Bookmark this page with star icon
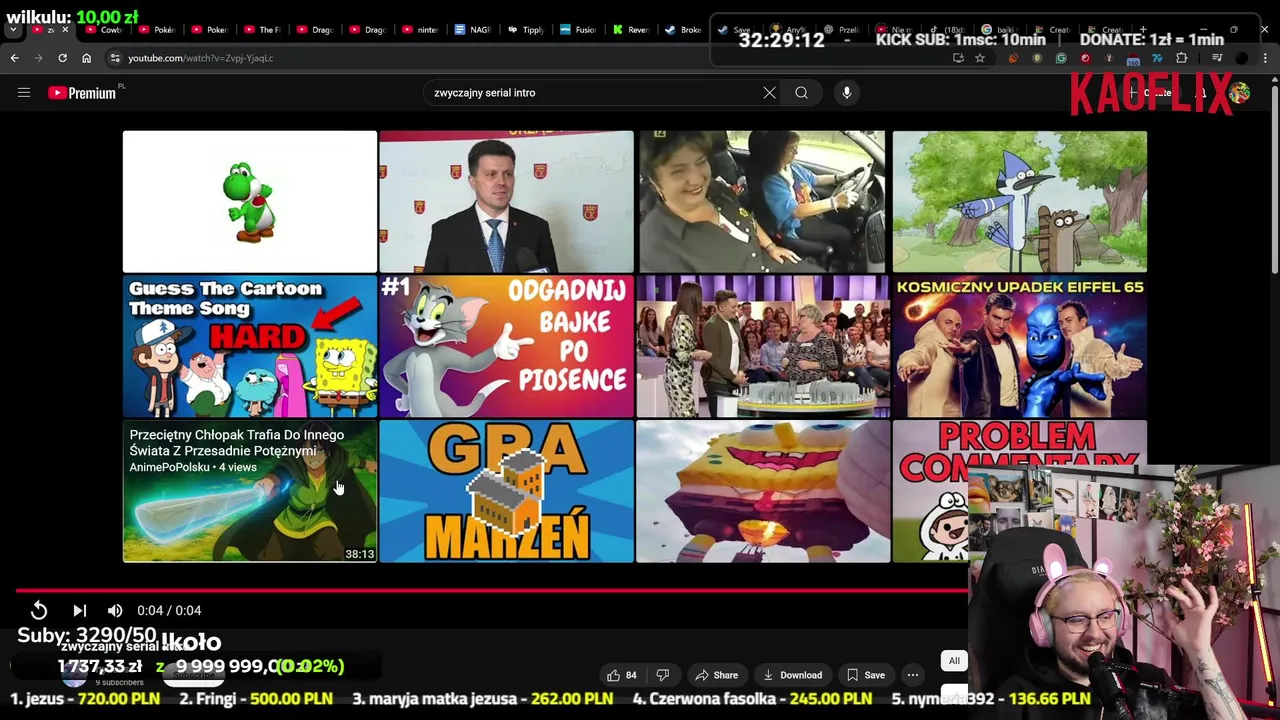 (980, 58)
